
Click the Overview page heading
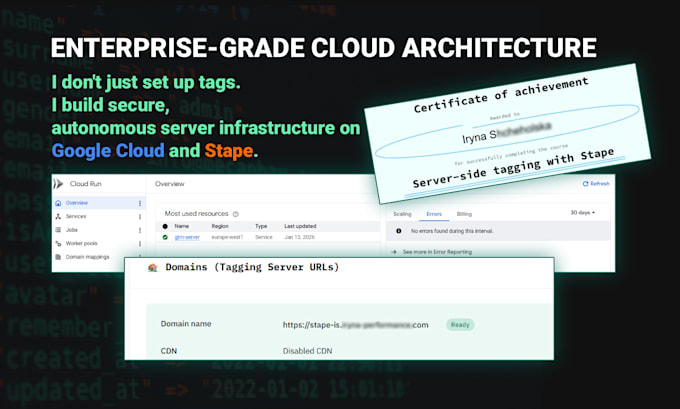[x=170, y=184]
